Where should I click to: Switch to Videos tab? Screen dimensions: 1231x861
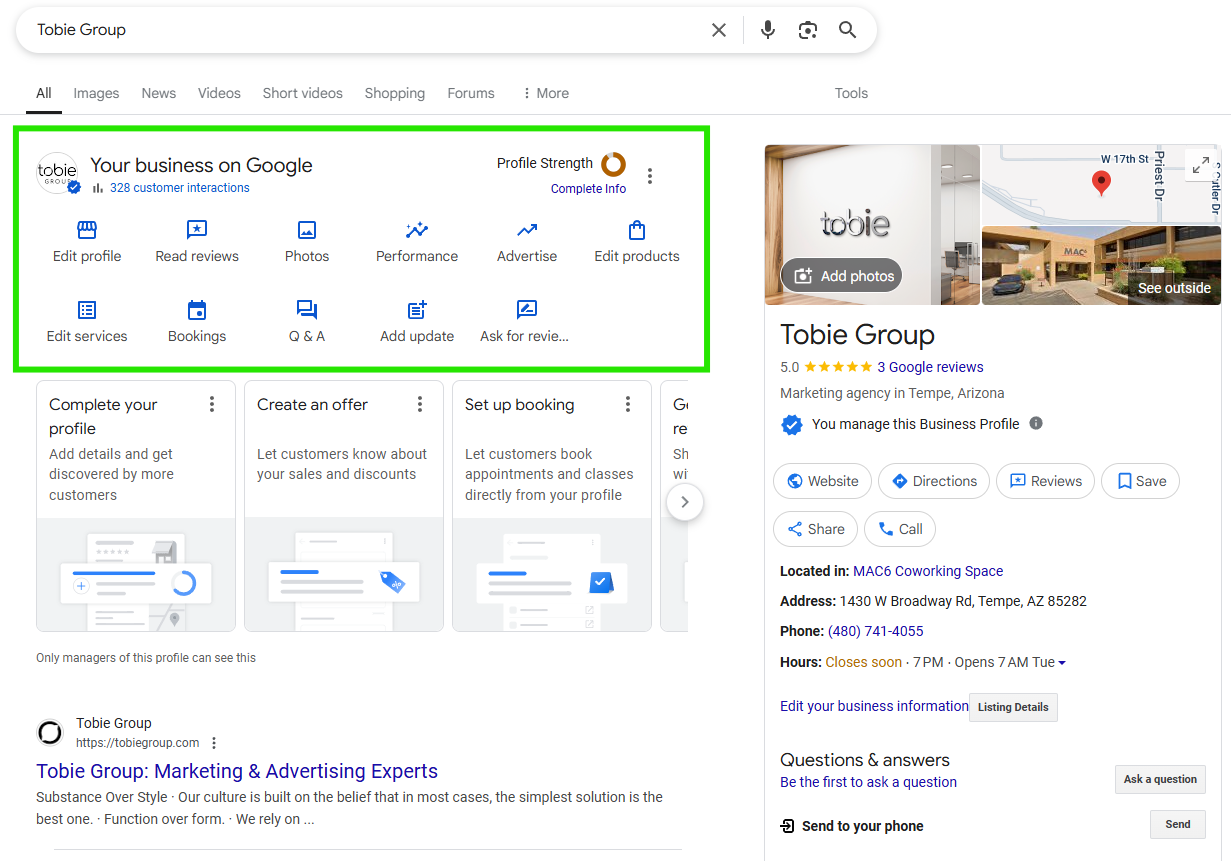tap(219, 93)
